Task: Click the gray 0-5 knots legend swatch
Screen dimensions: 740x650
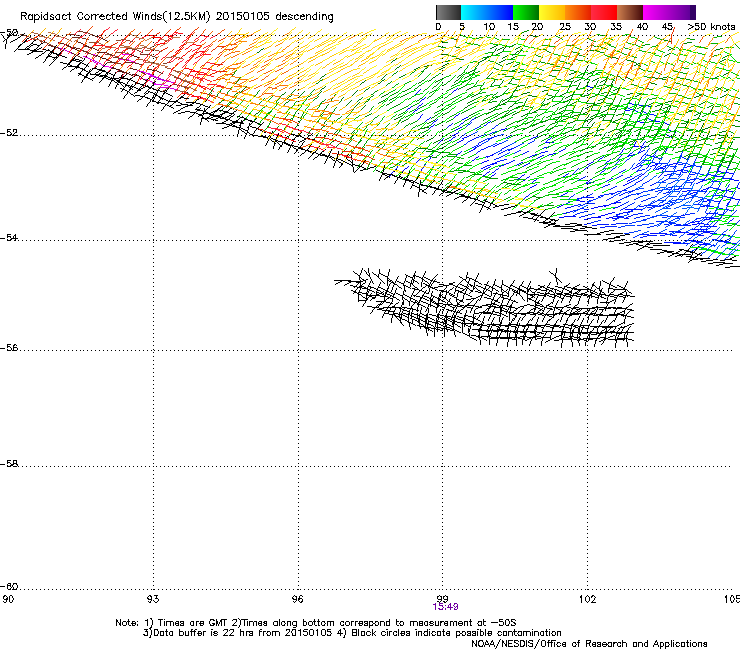Action: click(448, 12)
